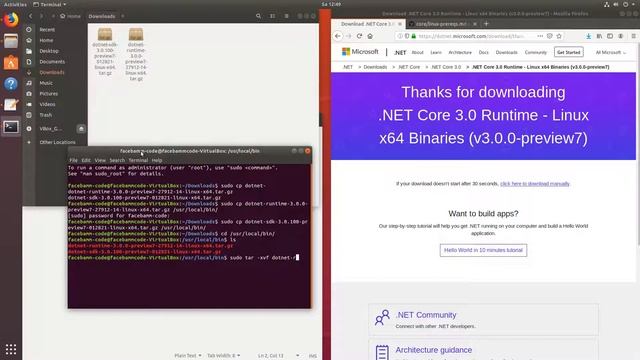640x360 pixels.
Task: Select Recent in the Files sidebar
Action: click(x=47, y=30)
